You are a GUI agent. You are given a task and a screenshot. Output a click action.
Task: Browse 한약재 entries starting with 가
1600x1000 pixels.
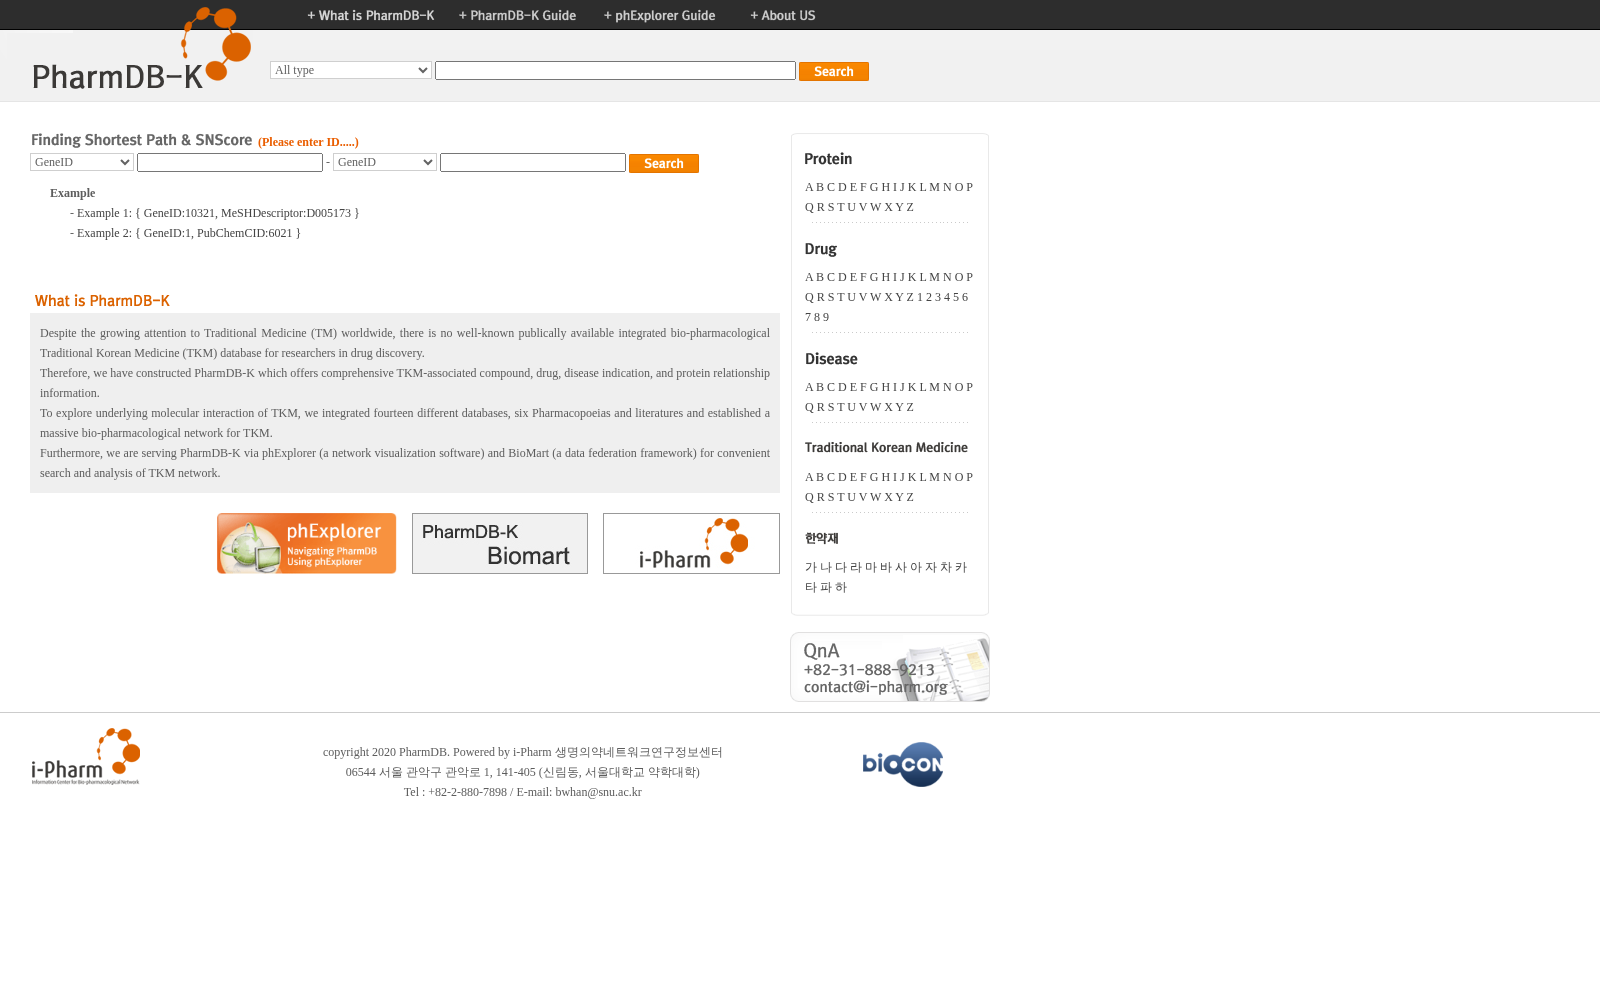tap(811, 567)
